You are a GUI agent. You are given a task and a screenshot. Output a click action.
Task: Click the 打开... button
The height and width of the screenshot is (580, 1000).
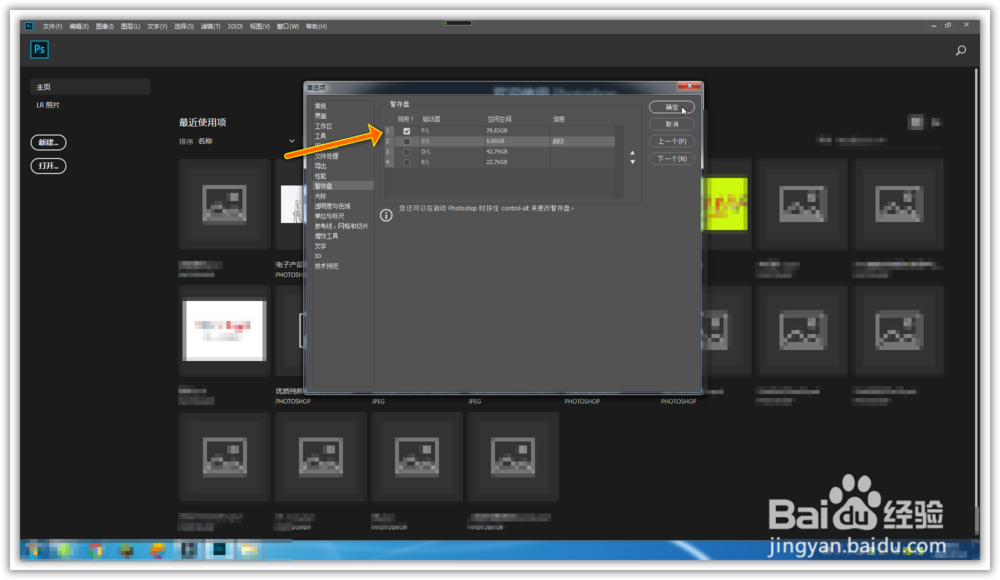(x=48, y=166)
